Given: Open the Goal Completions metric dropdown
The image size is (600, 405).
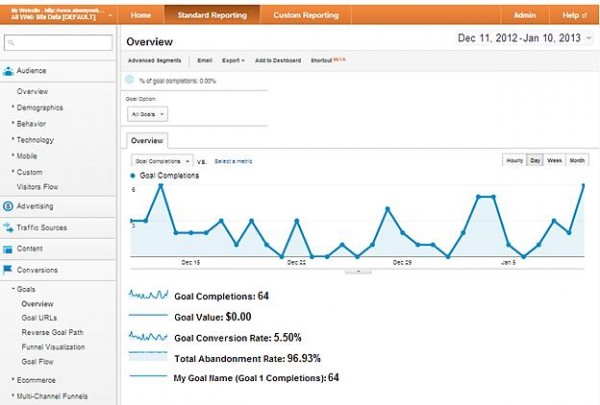Looking at the screenshot, I should tap(161, 160).
